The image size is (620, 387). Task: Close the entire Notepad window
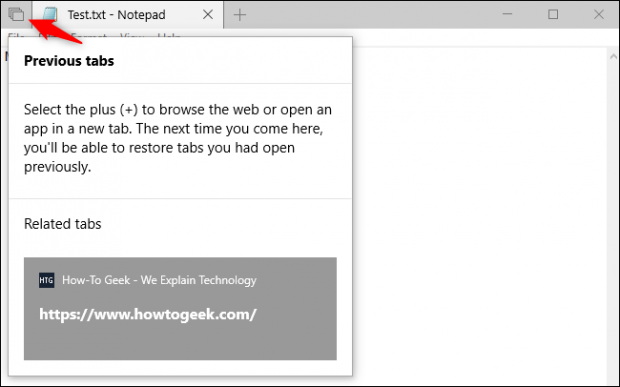coord(599,15)
